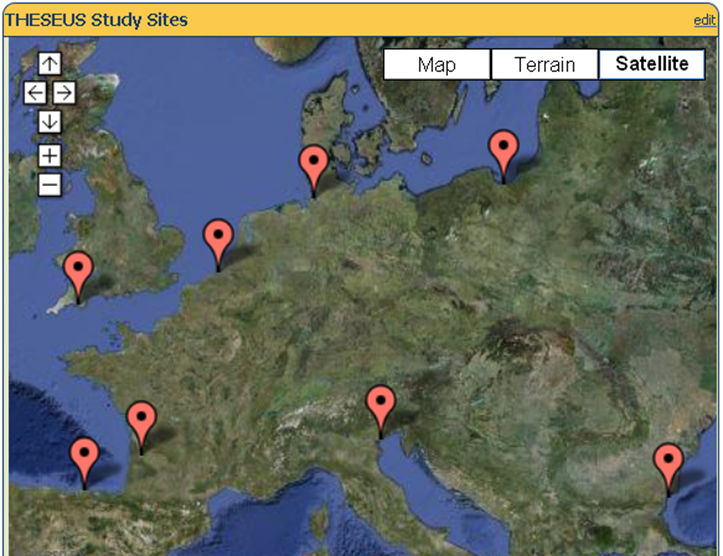Pan the map left with the arrow
The width and height of the screenshot is (723, 556).
pos(35,93)
